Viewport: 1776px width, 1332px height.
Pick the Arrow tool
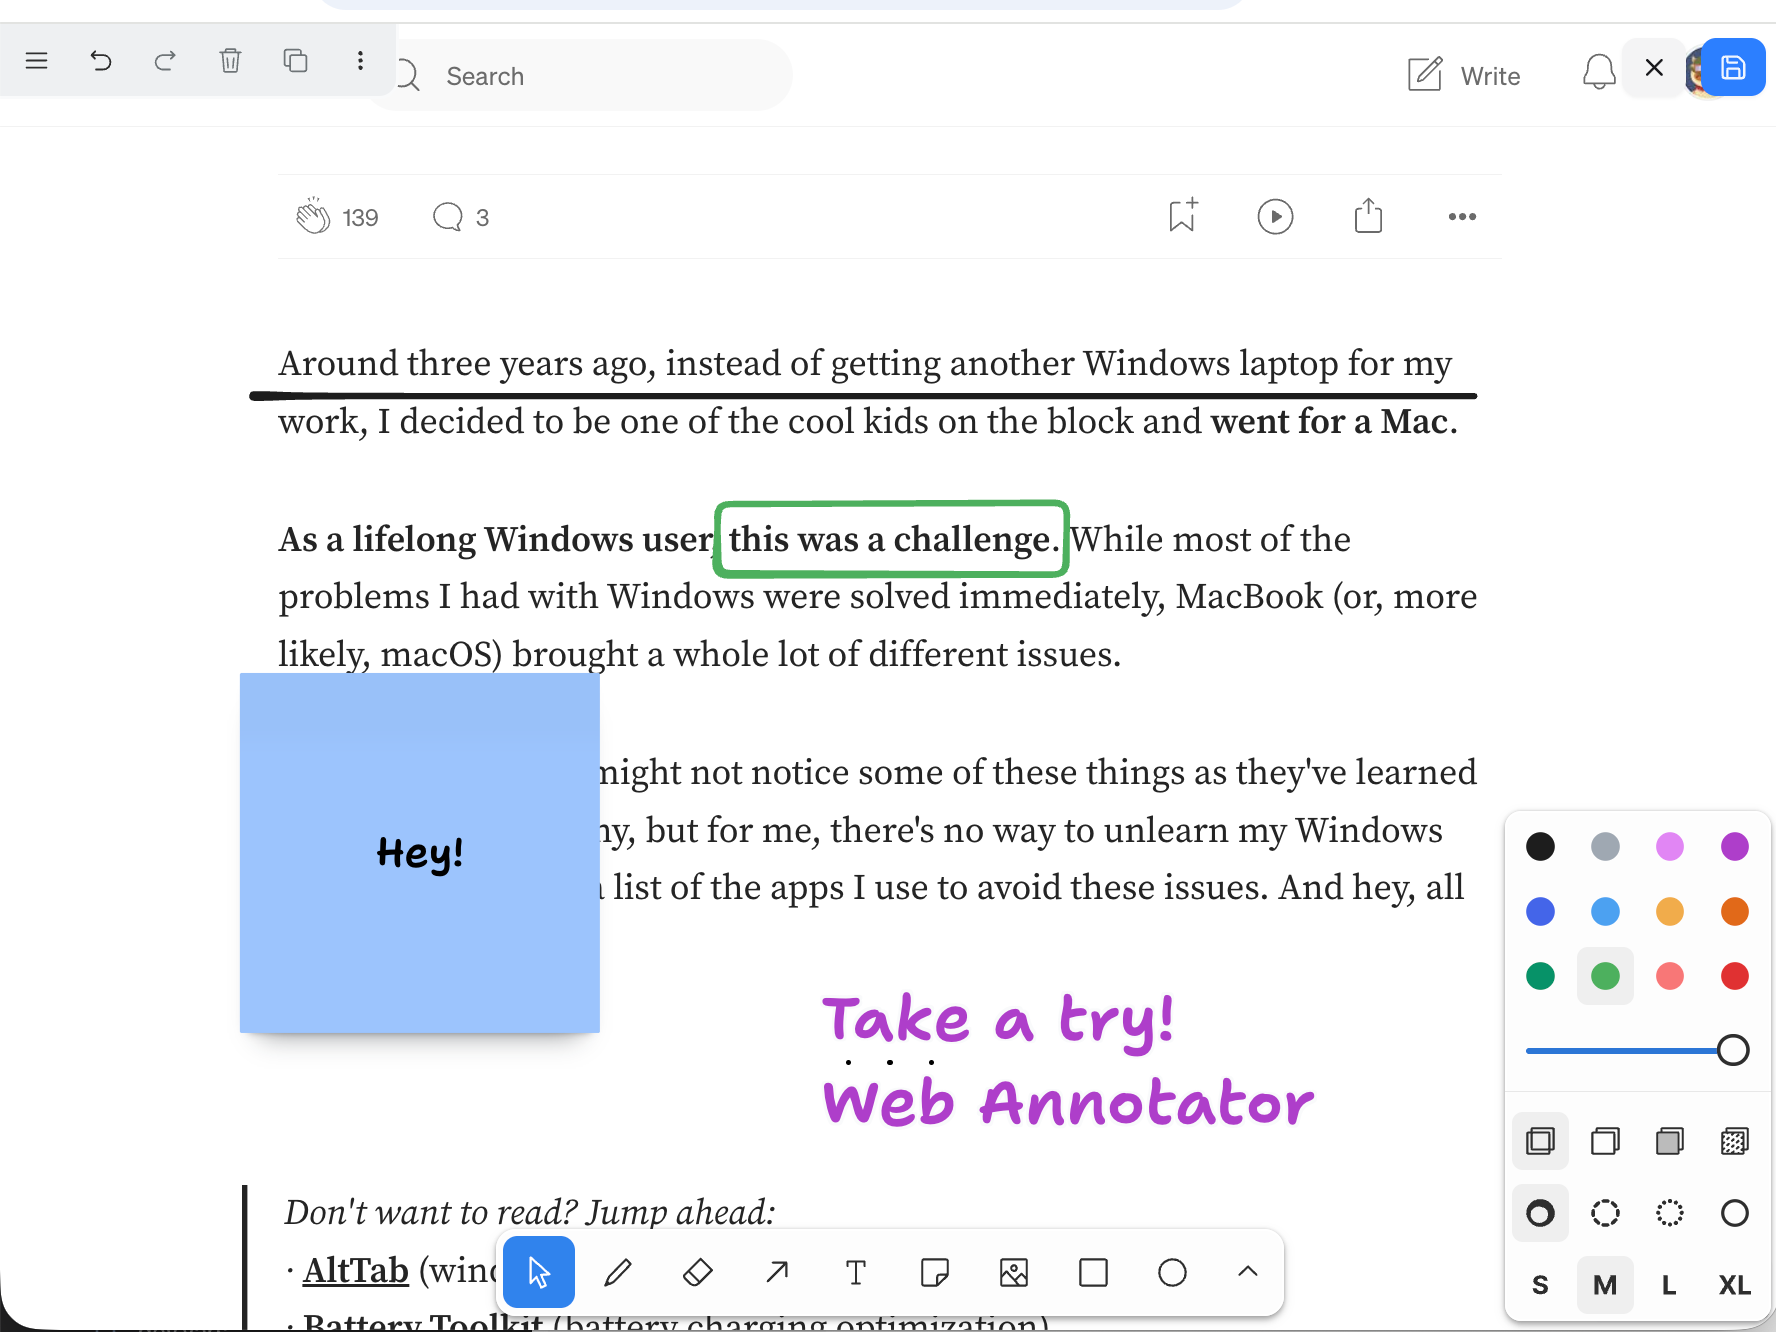[776, 1272]
